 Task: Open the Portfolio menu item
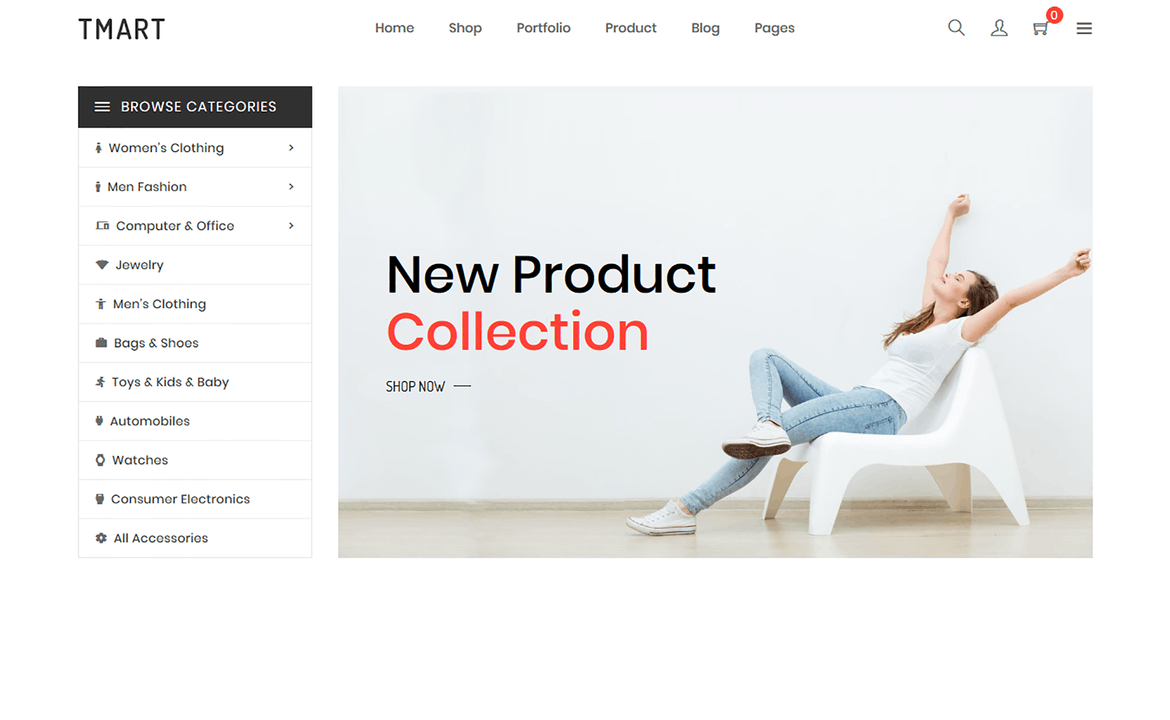543,28
